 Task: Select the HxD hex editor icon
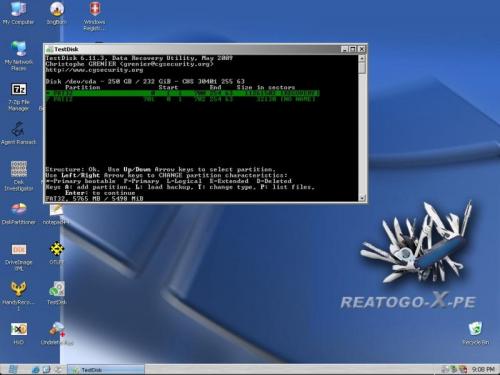tap(19, 333)
